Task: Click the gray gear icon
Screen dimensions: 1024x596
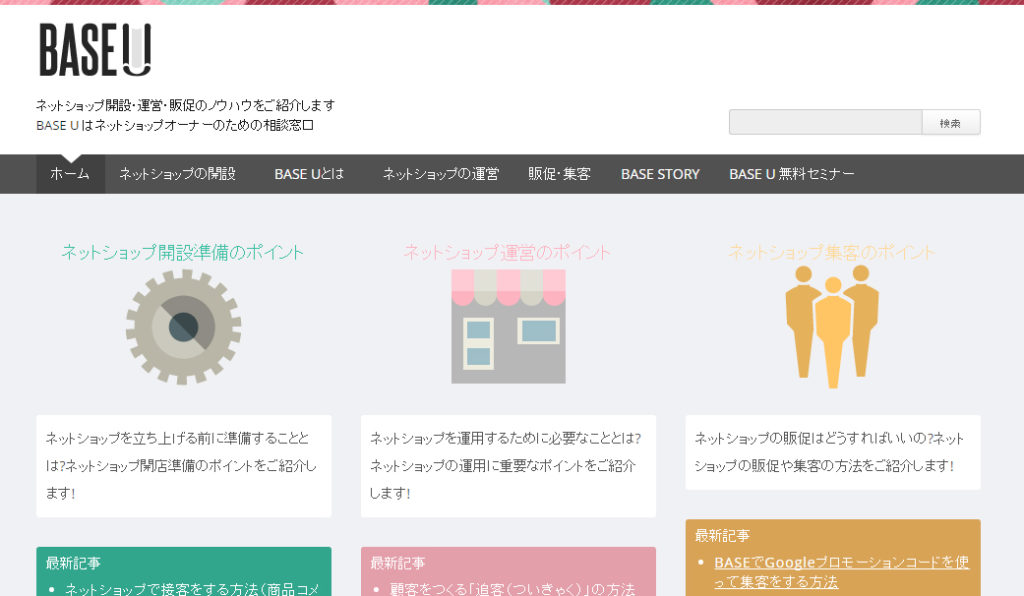Action: [x=183, y=326]
